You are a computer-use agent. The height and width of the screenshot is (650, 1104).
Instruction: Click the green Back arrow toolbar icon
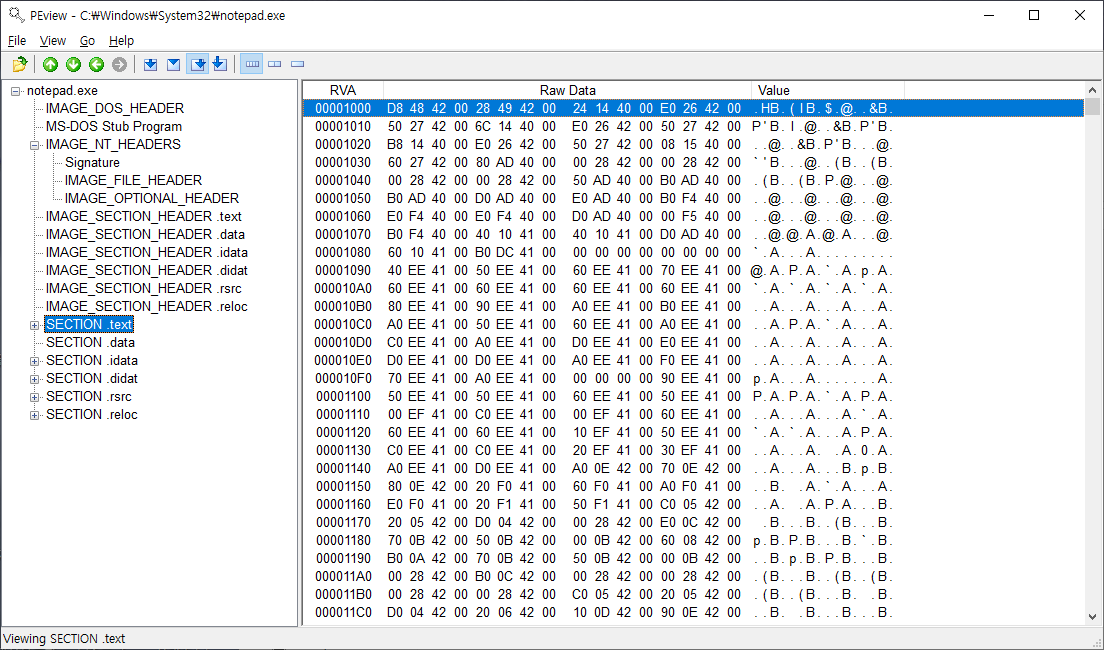tap(96, 65)
